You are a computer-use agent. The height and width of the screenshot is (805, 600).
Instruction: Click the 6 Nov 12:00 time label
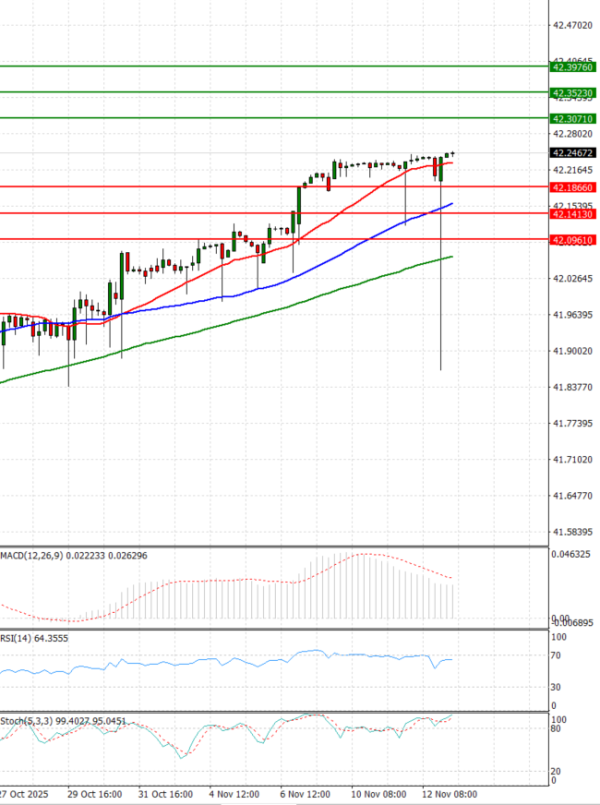click(x=305, y=793)
